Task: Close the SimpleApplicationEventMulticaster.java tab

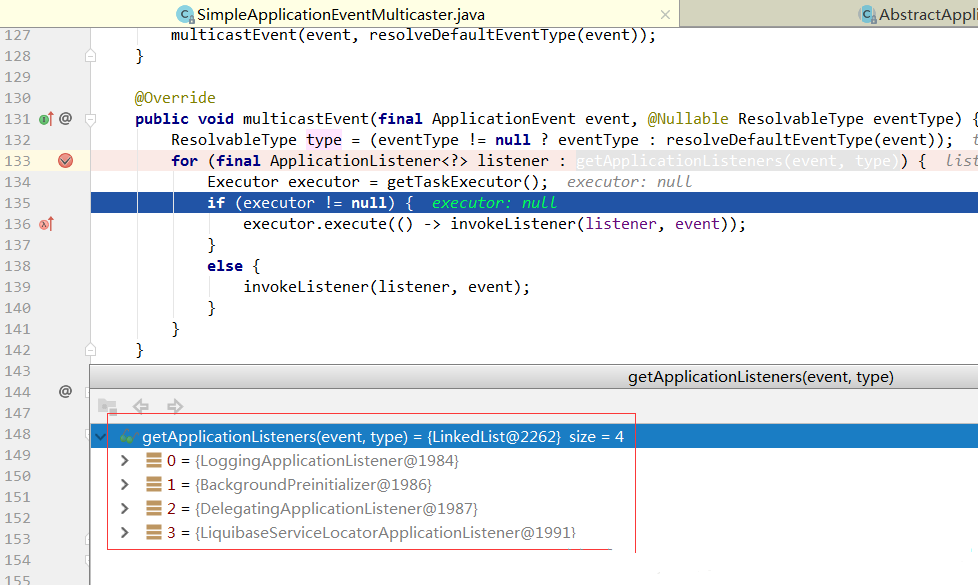Action: click(x=665, y=15)
